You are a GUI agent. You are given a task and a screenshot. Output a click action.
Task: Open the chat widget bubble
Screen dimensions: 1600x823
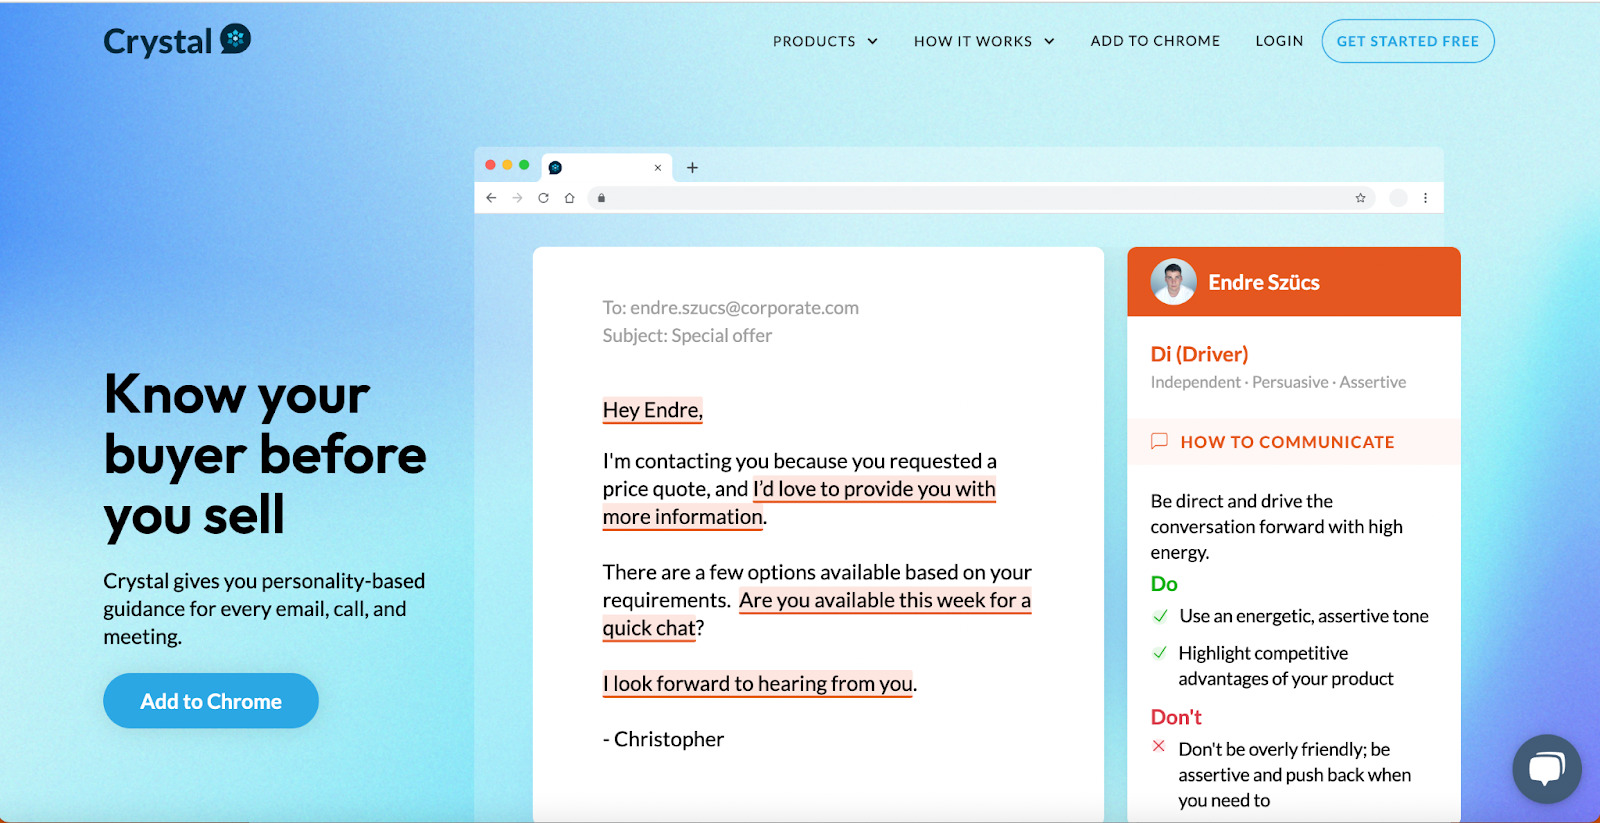tap(1546, 769)
